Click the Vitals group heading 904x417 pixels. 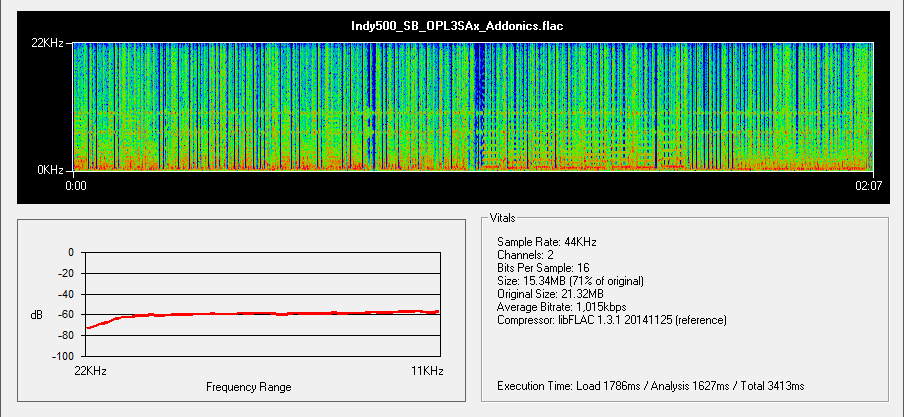[x=504, y=217]
